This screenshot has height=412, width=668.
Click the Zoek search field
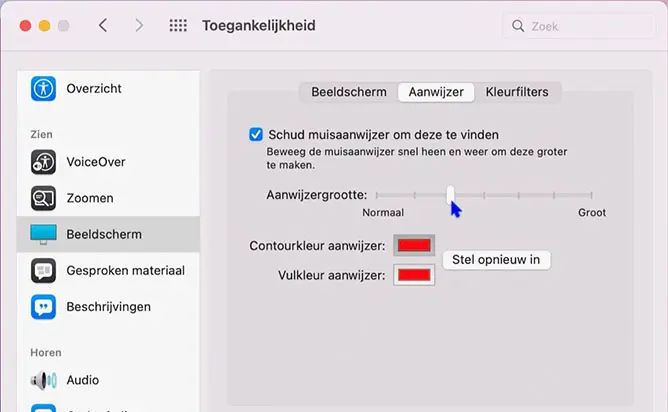(580, 26)
